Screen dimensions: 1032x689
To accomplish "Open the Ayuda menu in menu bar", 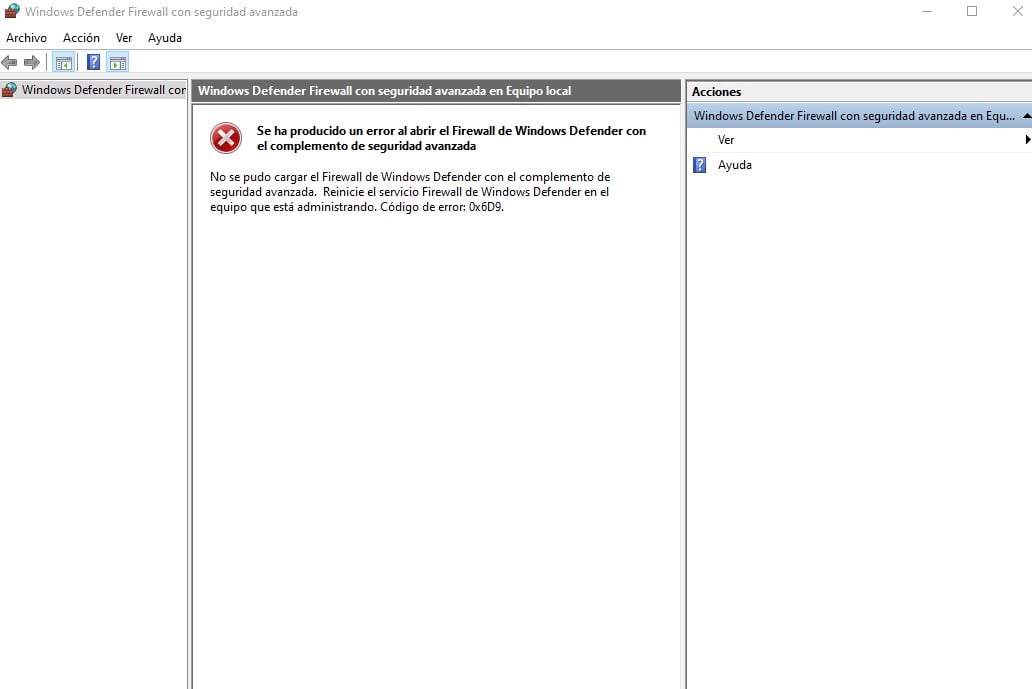I will click(165, 38).
